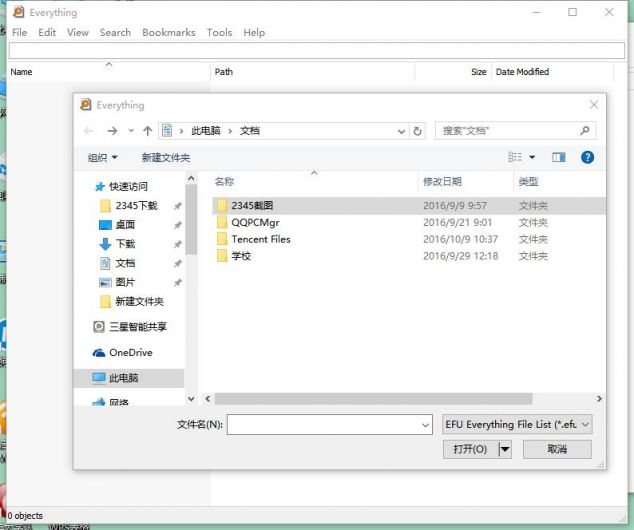Go up one folder level
The image size is (634, 530).
point(148,131)
